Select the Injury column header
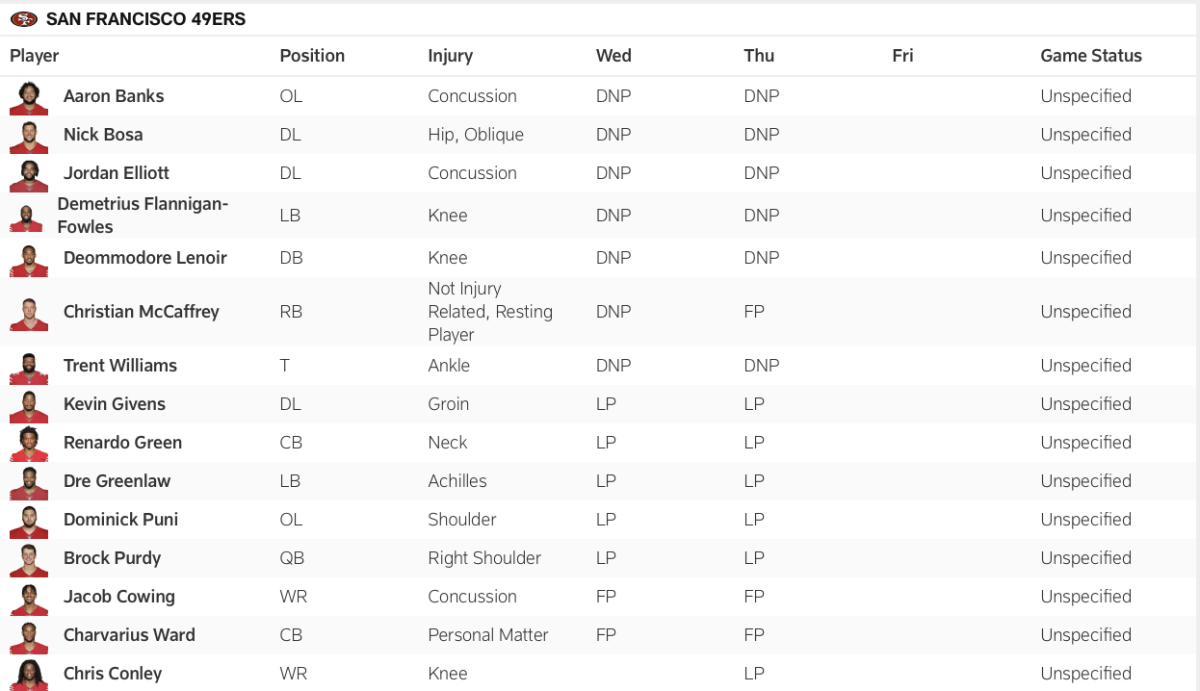The height and width of the screenshot is (691, 1200). point(450,56)
